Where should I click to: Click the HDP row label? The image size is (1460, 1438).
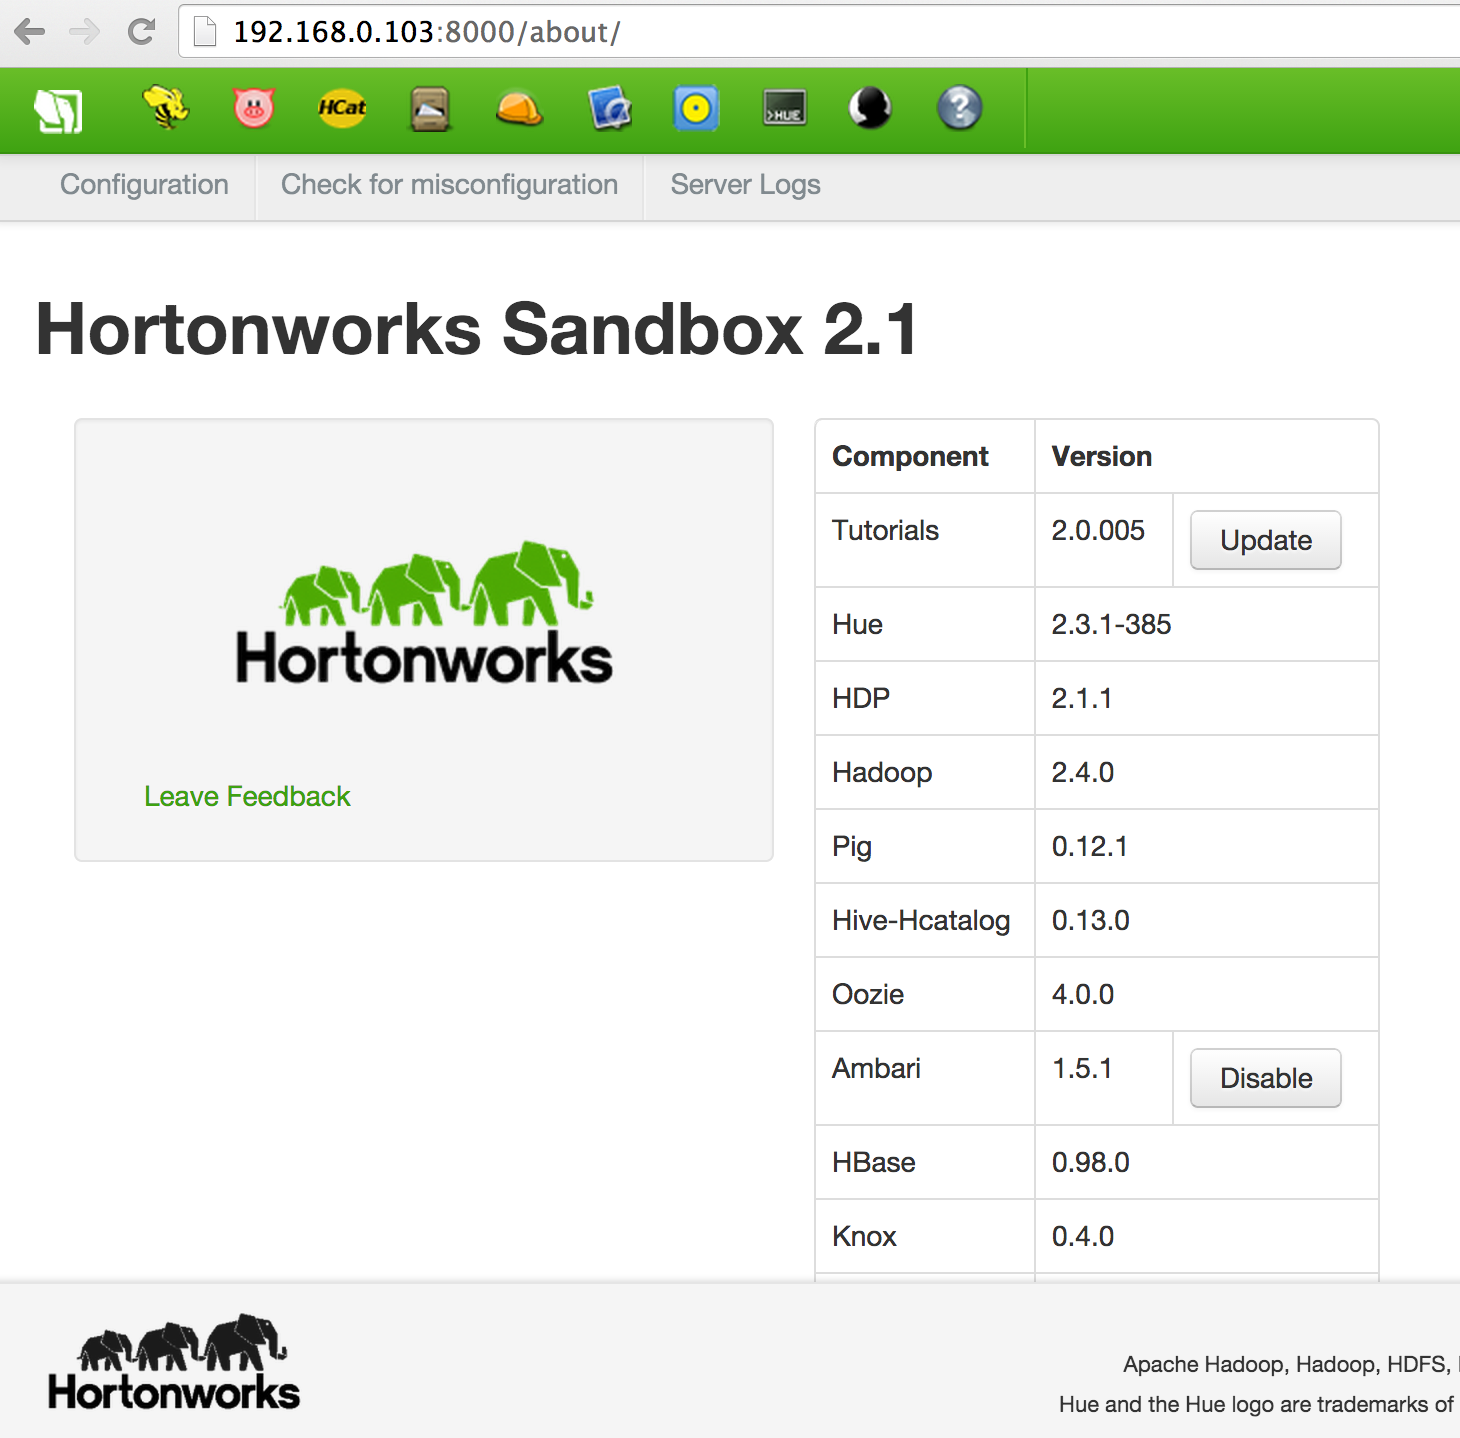click(861, 698)
